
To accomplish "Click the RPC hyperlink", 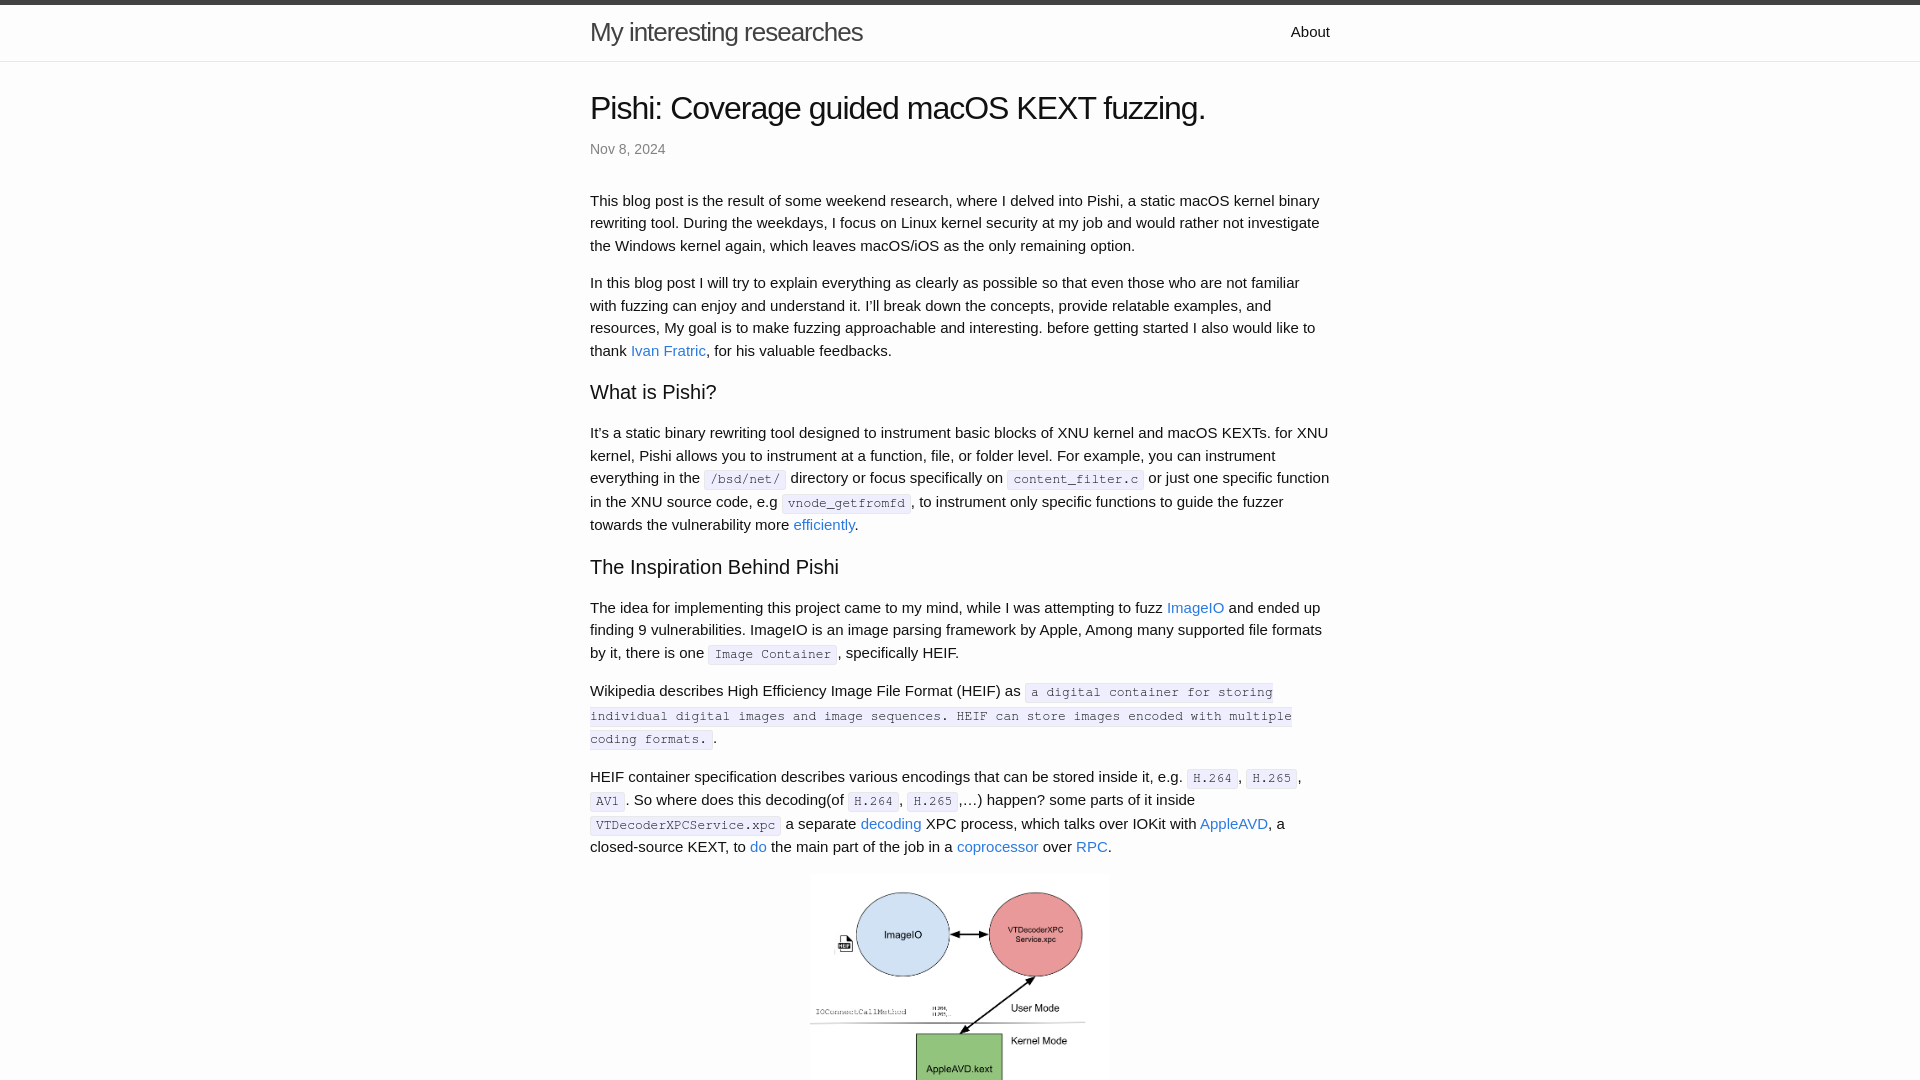I will [x=1092, y=847].
